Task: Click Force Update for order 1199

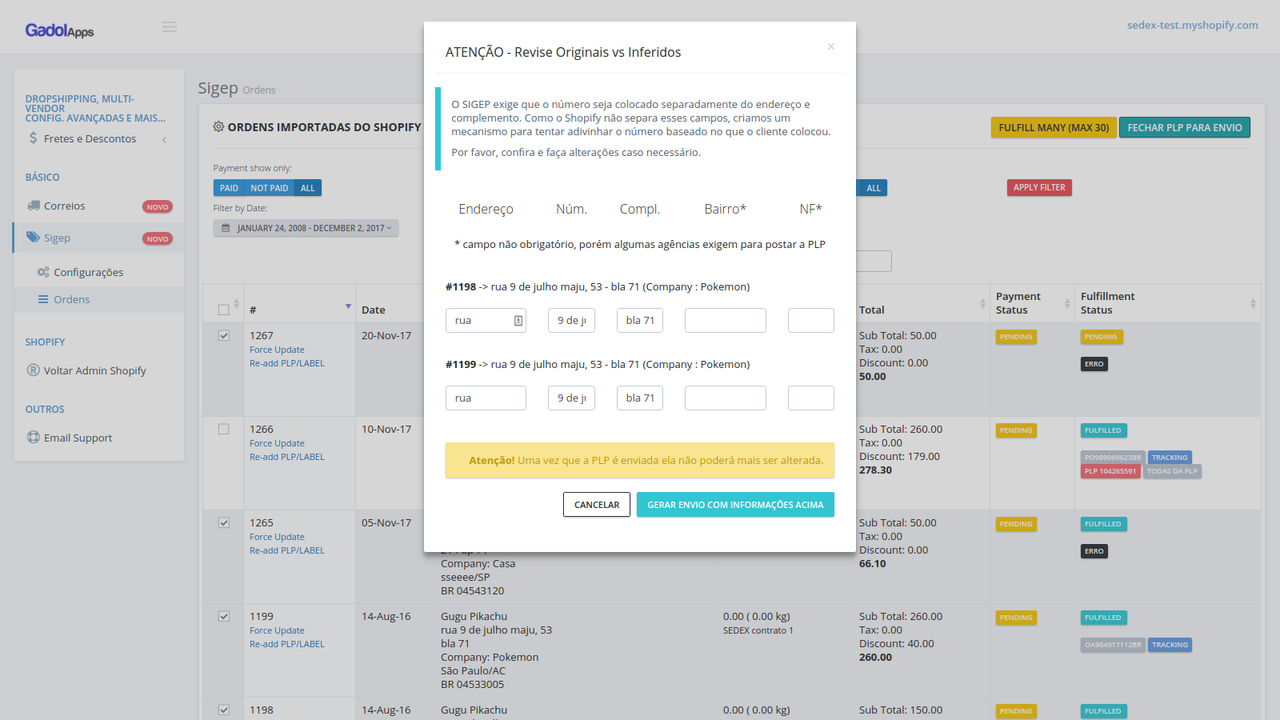Action: coord(277,630)
